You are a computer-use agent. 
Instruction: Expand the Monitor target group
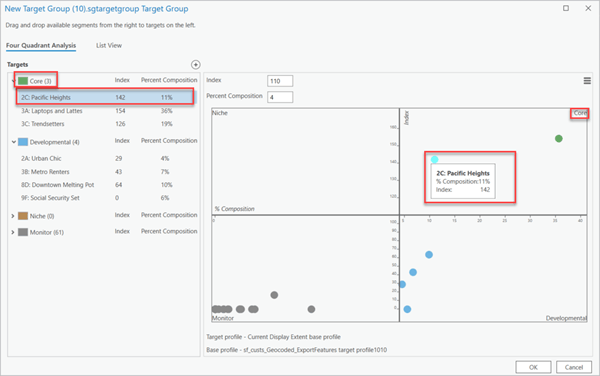click(13, 232)
